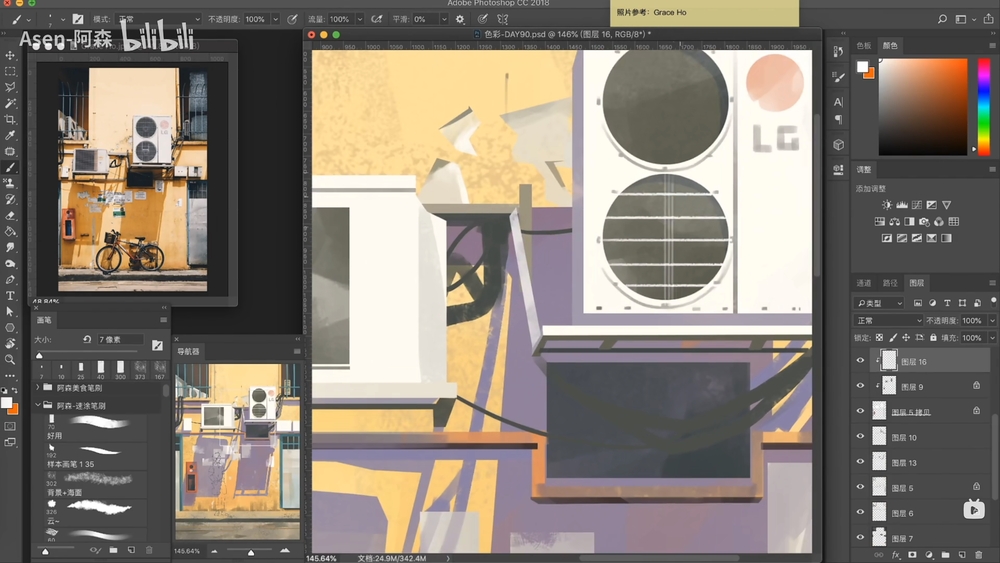Open the layer blend mode 正常 dropdown
Screen dimensions: 1000x563
coord(886,320)
